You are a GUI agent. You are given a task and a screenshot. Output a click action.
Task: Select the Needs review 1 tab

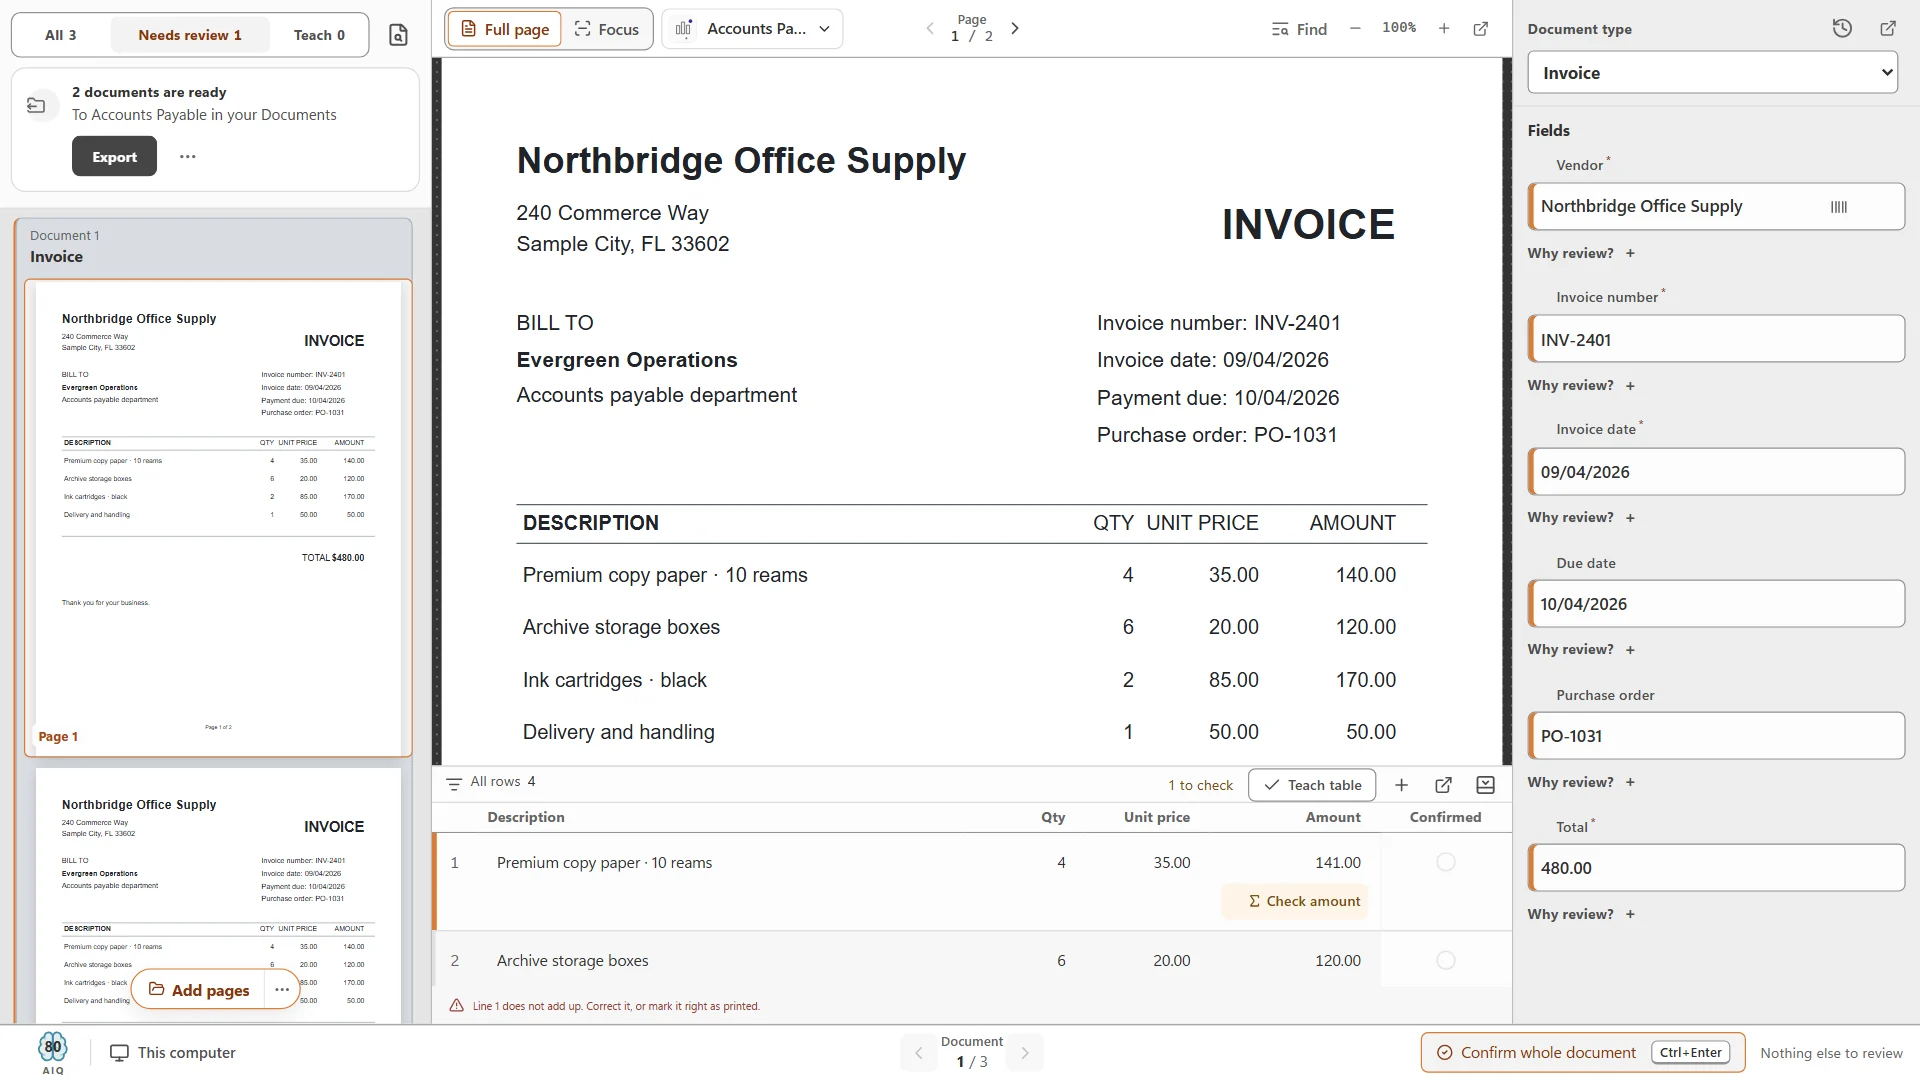point(190,35)
